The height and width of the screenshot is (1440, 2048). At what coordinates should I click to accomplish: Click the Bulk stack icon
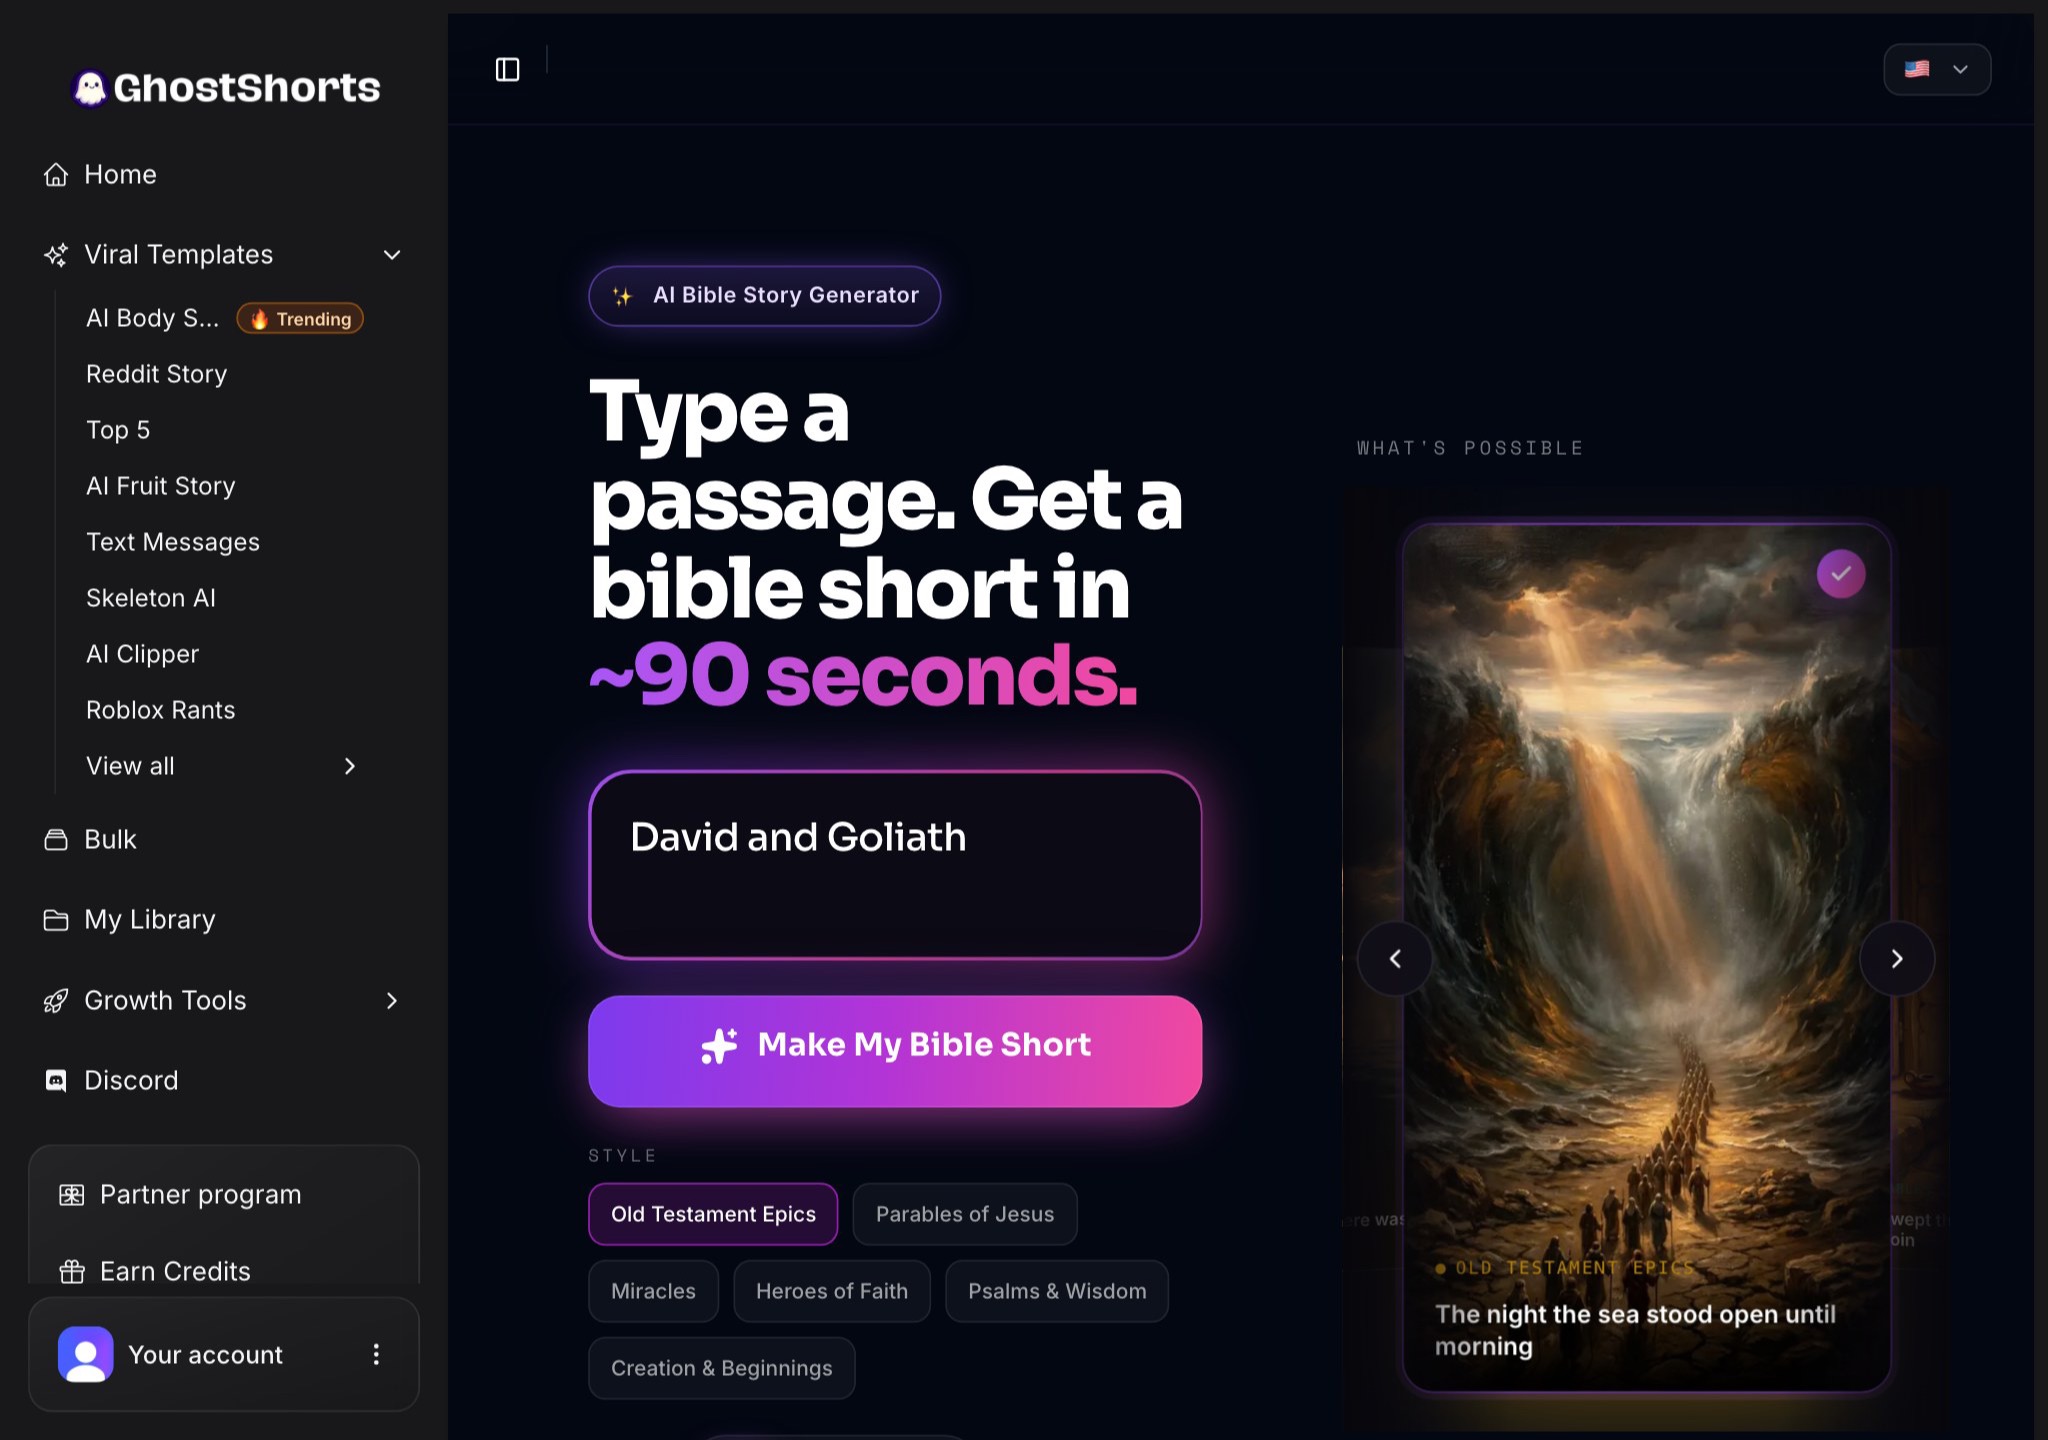pos(56,840)
